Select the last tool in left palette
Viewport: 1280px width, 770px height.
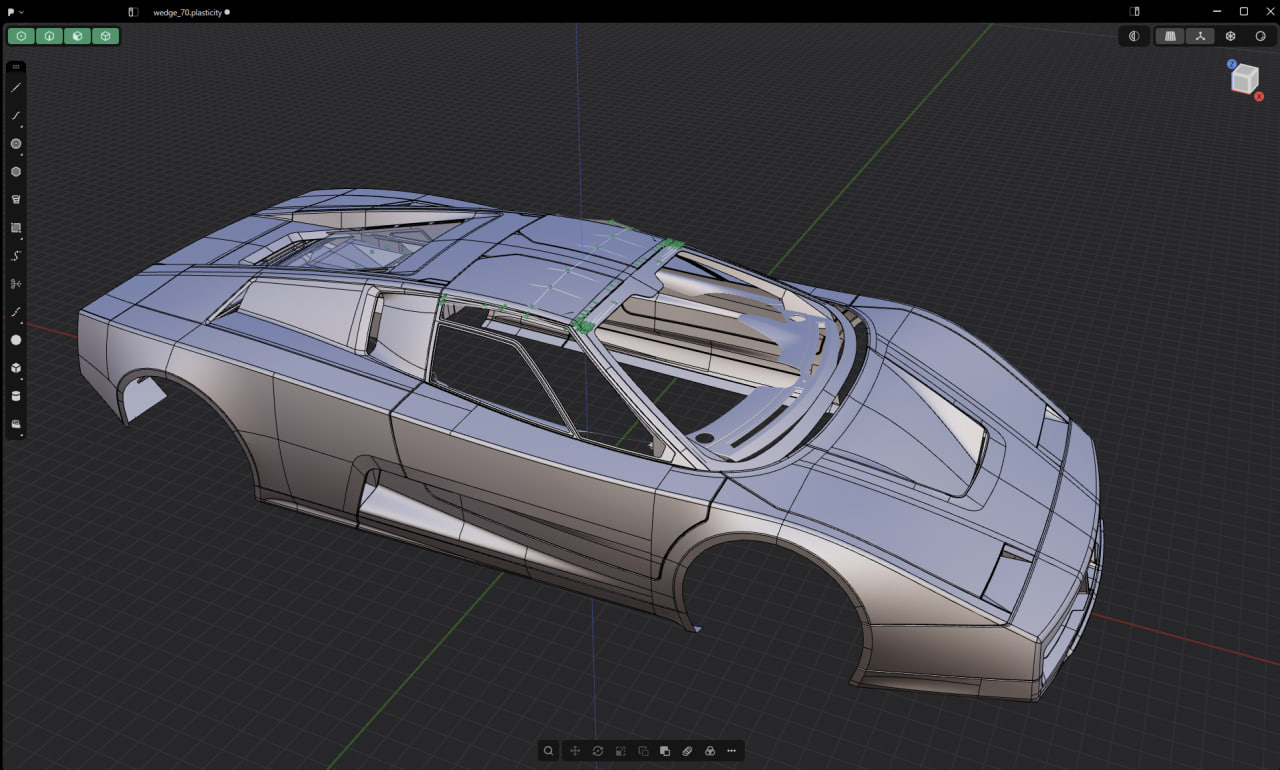click(x=16, y=424)
